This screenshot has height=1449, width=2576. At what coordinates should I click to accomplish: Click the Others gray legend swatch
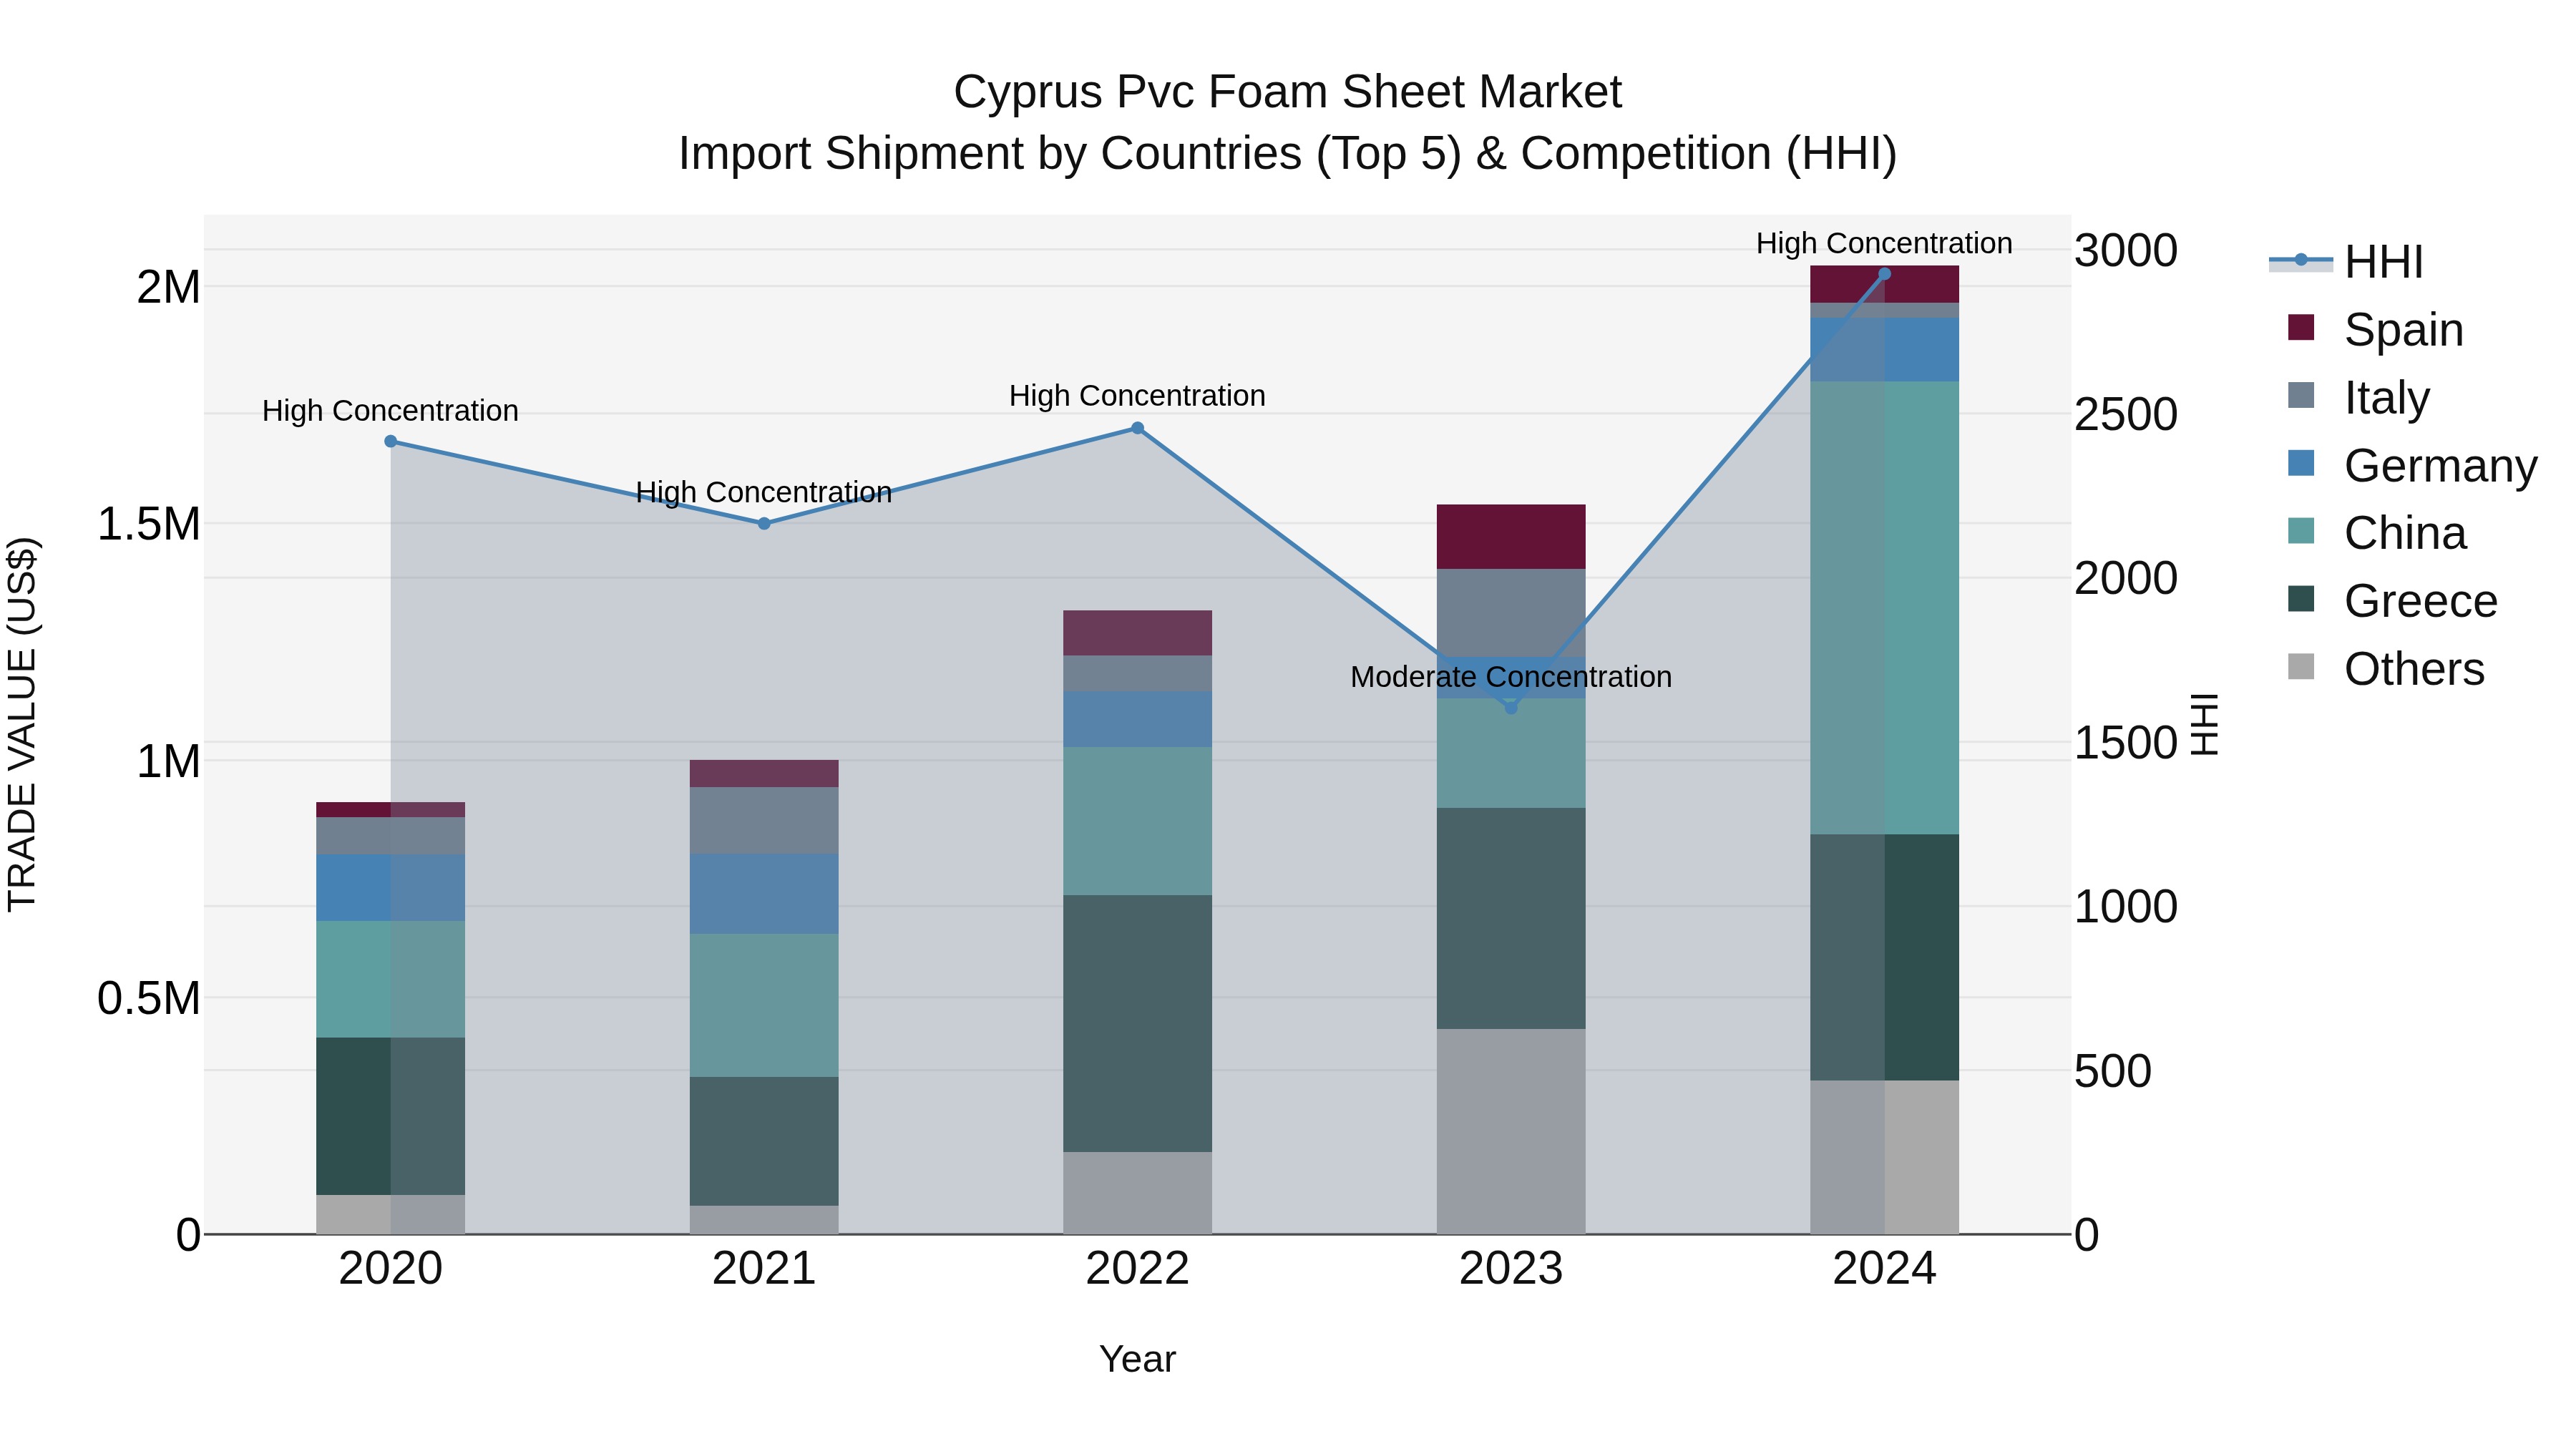pyautogui.click(x=2301, y=667)
